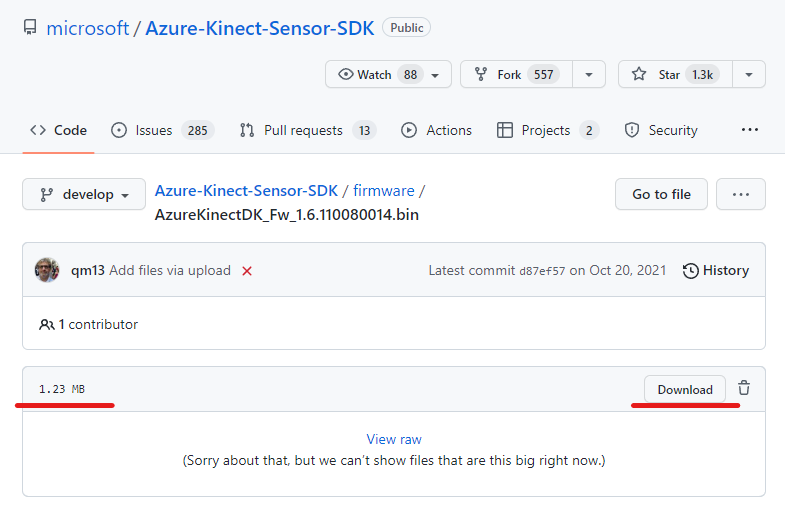Click the three-dot more tabs icon
The width and height of the screenshot is (785, 511).
click(x=749, y=130)
